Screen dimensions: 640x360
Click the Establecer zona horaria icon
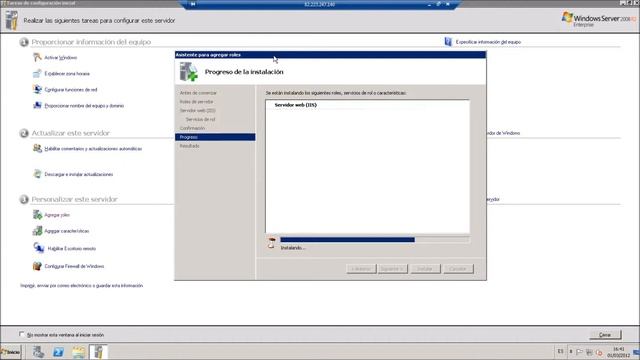[x=37, y=73]
